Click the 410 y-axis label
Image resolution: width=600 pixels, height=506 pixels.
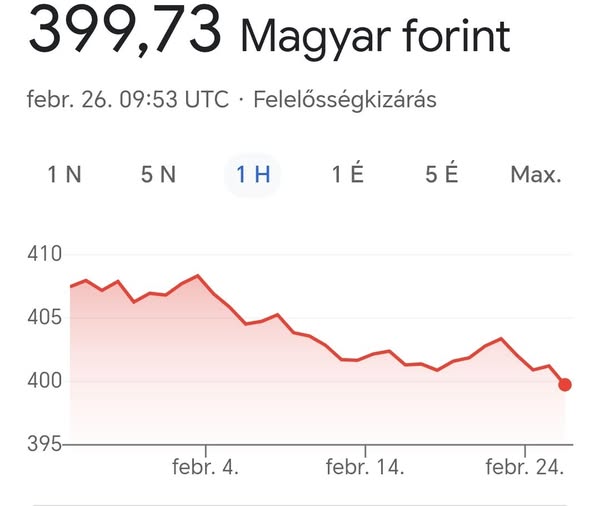click(46, 254)
